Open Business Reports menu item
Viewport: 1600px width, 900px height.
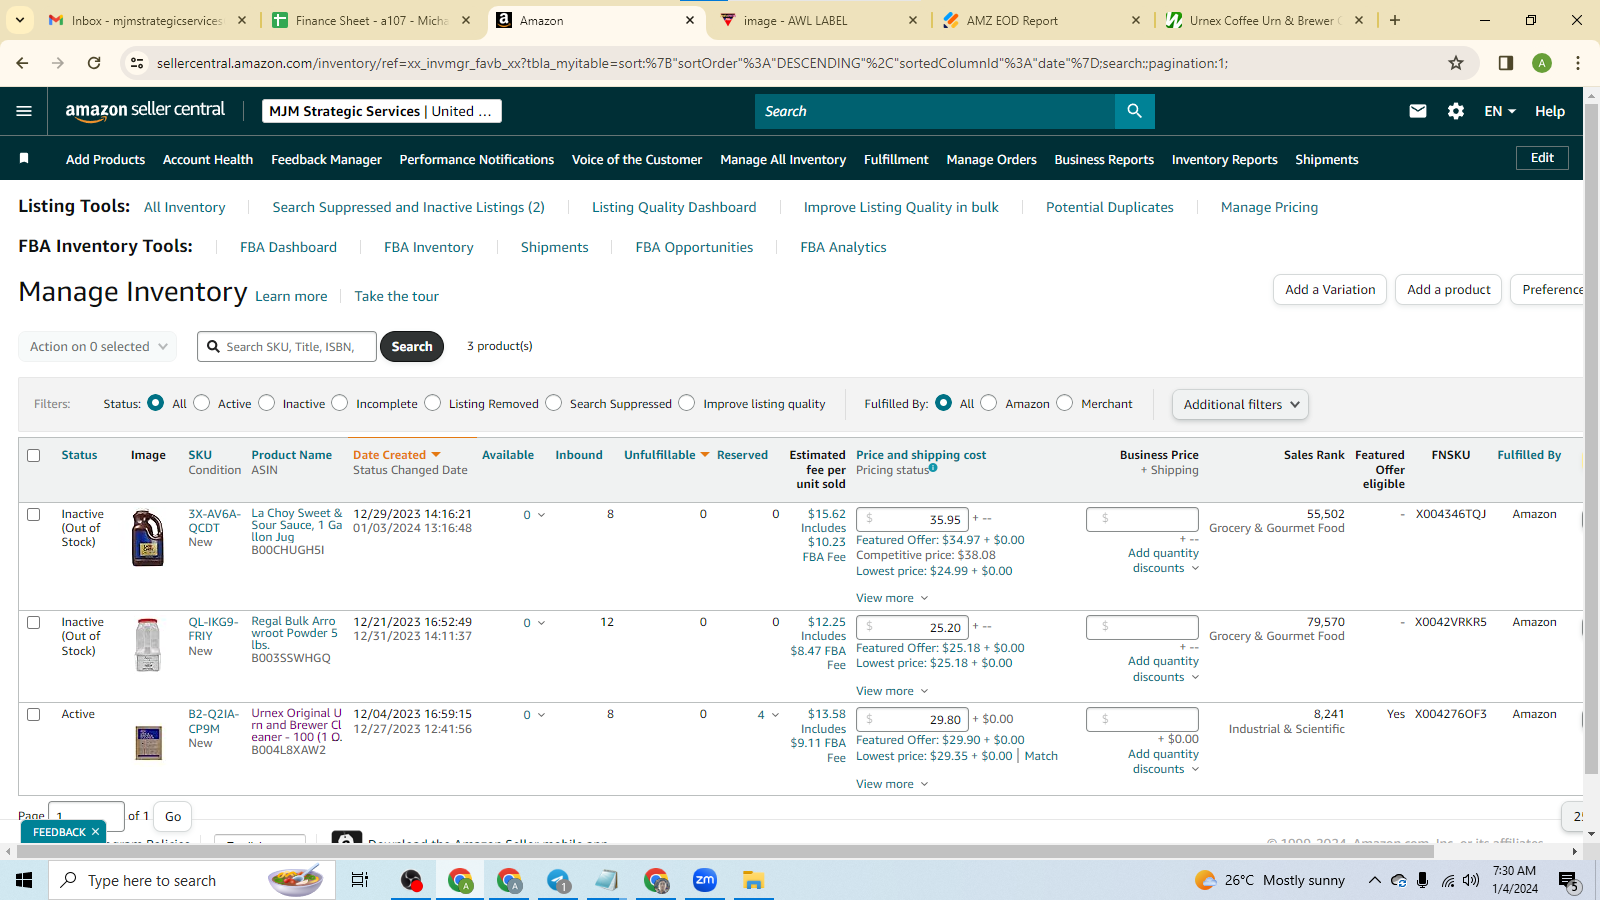1104,159
